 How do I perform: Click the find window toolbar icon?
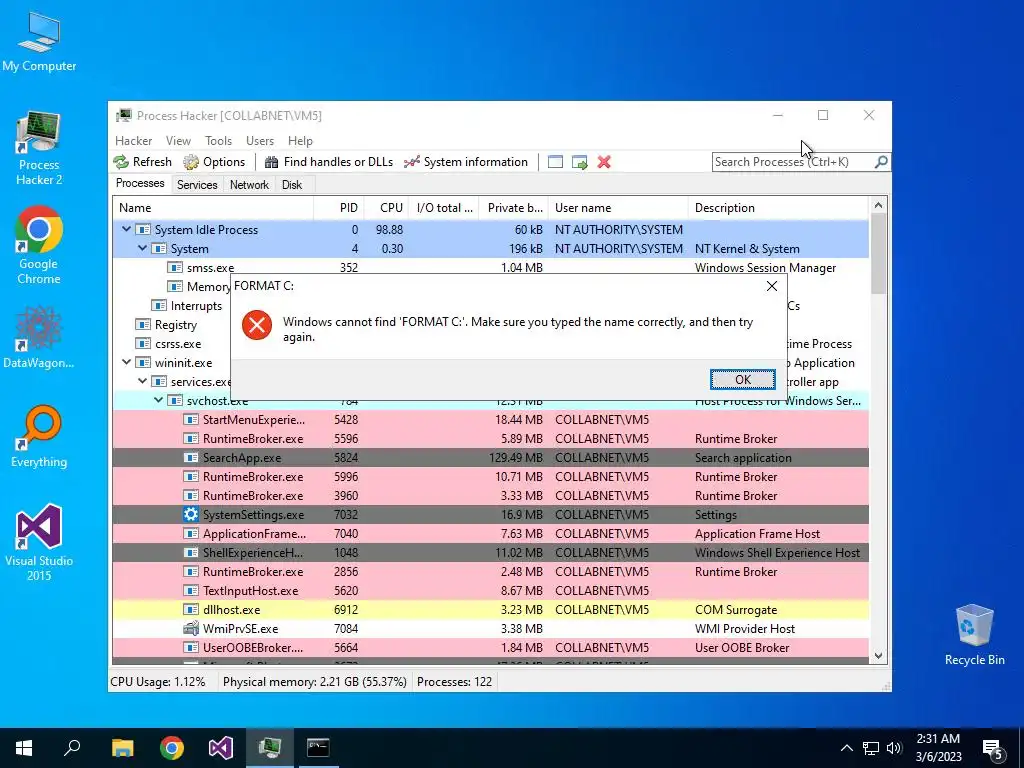click(x=555, y=162)
